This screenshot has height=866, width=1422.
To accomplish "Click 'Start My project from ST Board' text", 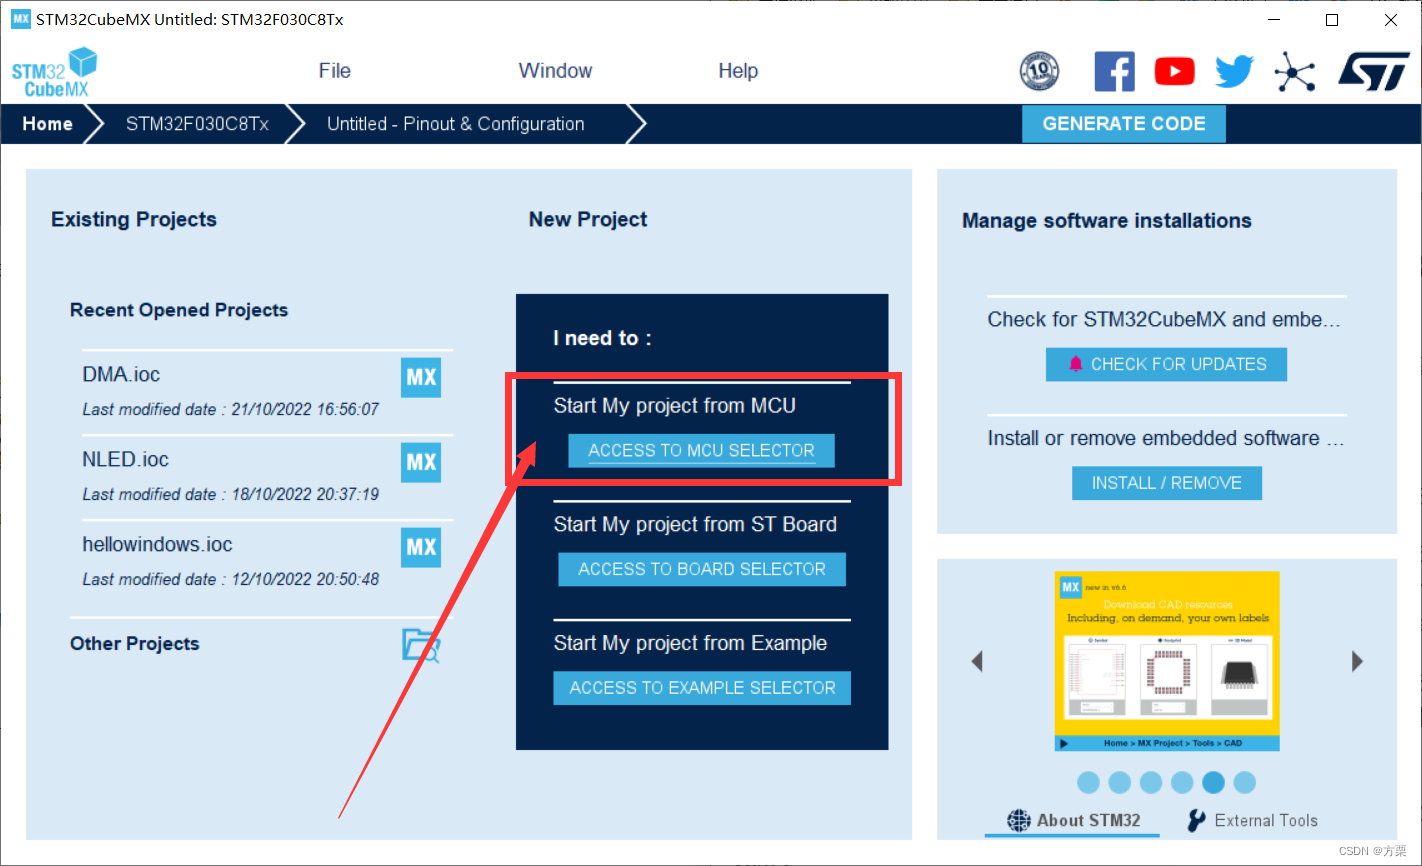I will 695,525.
